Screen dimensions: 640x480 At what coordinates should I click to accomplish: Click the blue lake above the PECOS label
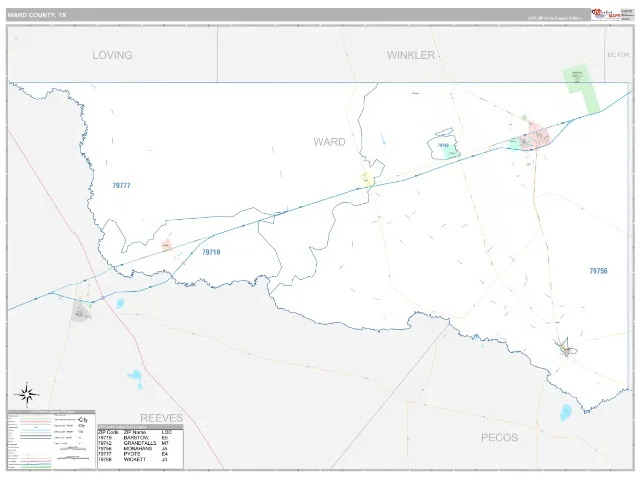(566, 412)
